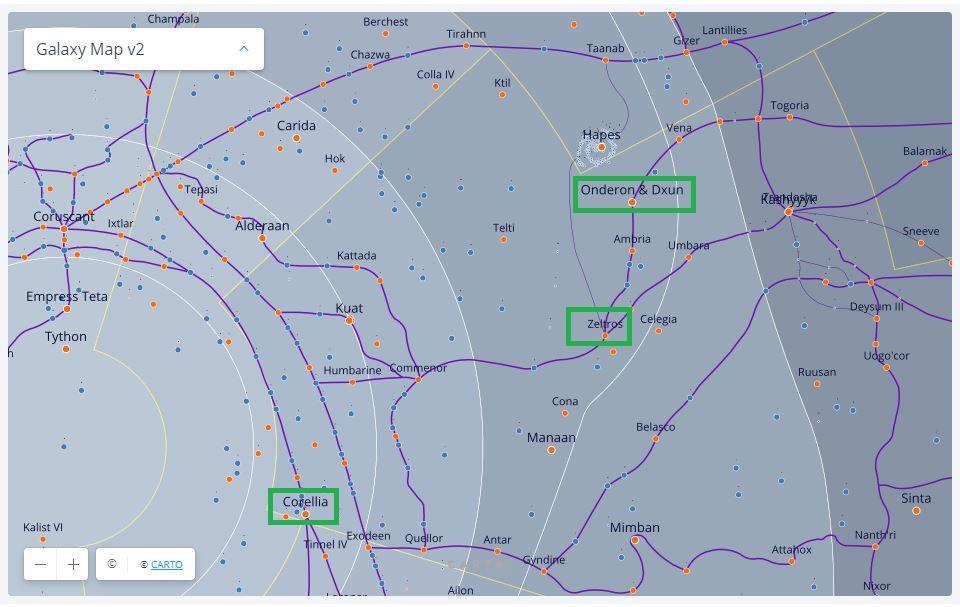Zoom out with the minus button
Screen dimensions: 960x607
click(x=40, y=564)
